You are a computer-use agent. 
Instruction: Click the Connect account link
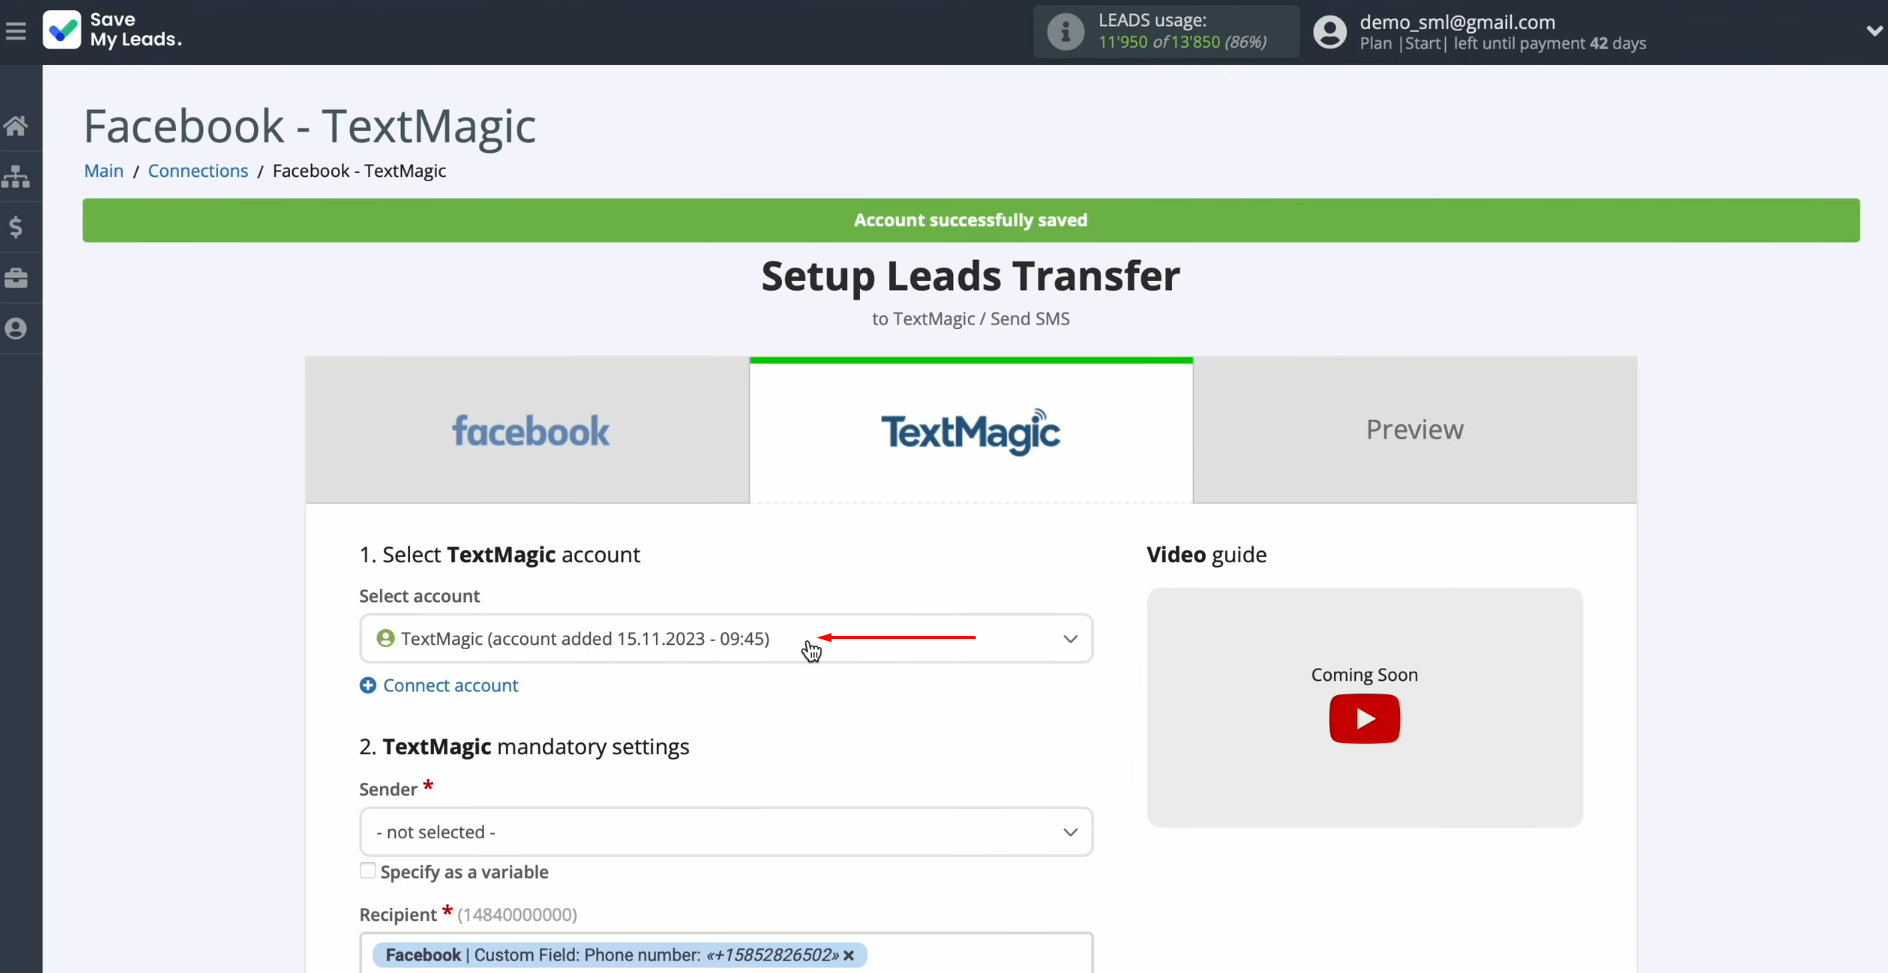coord(451,685)
